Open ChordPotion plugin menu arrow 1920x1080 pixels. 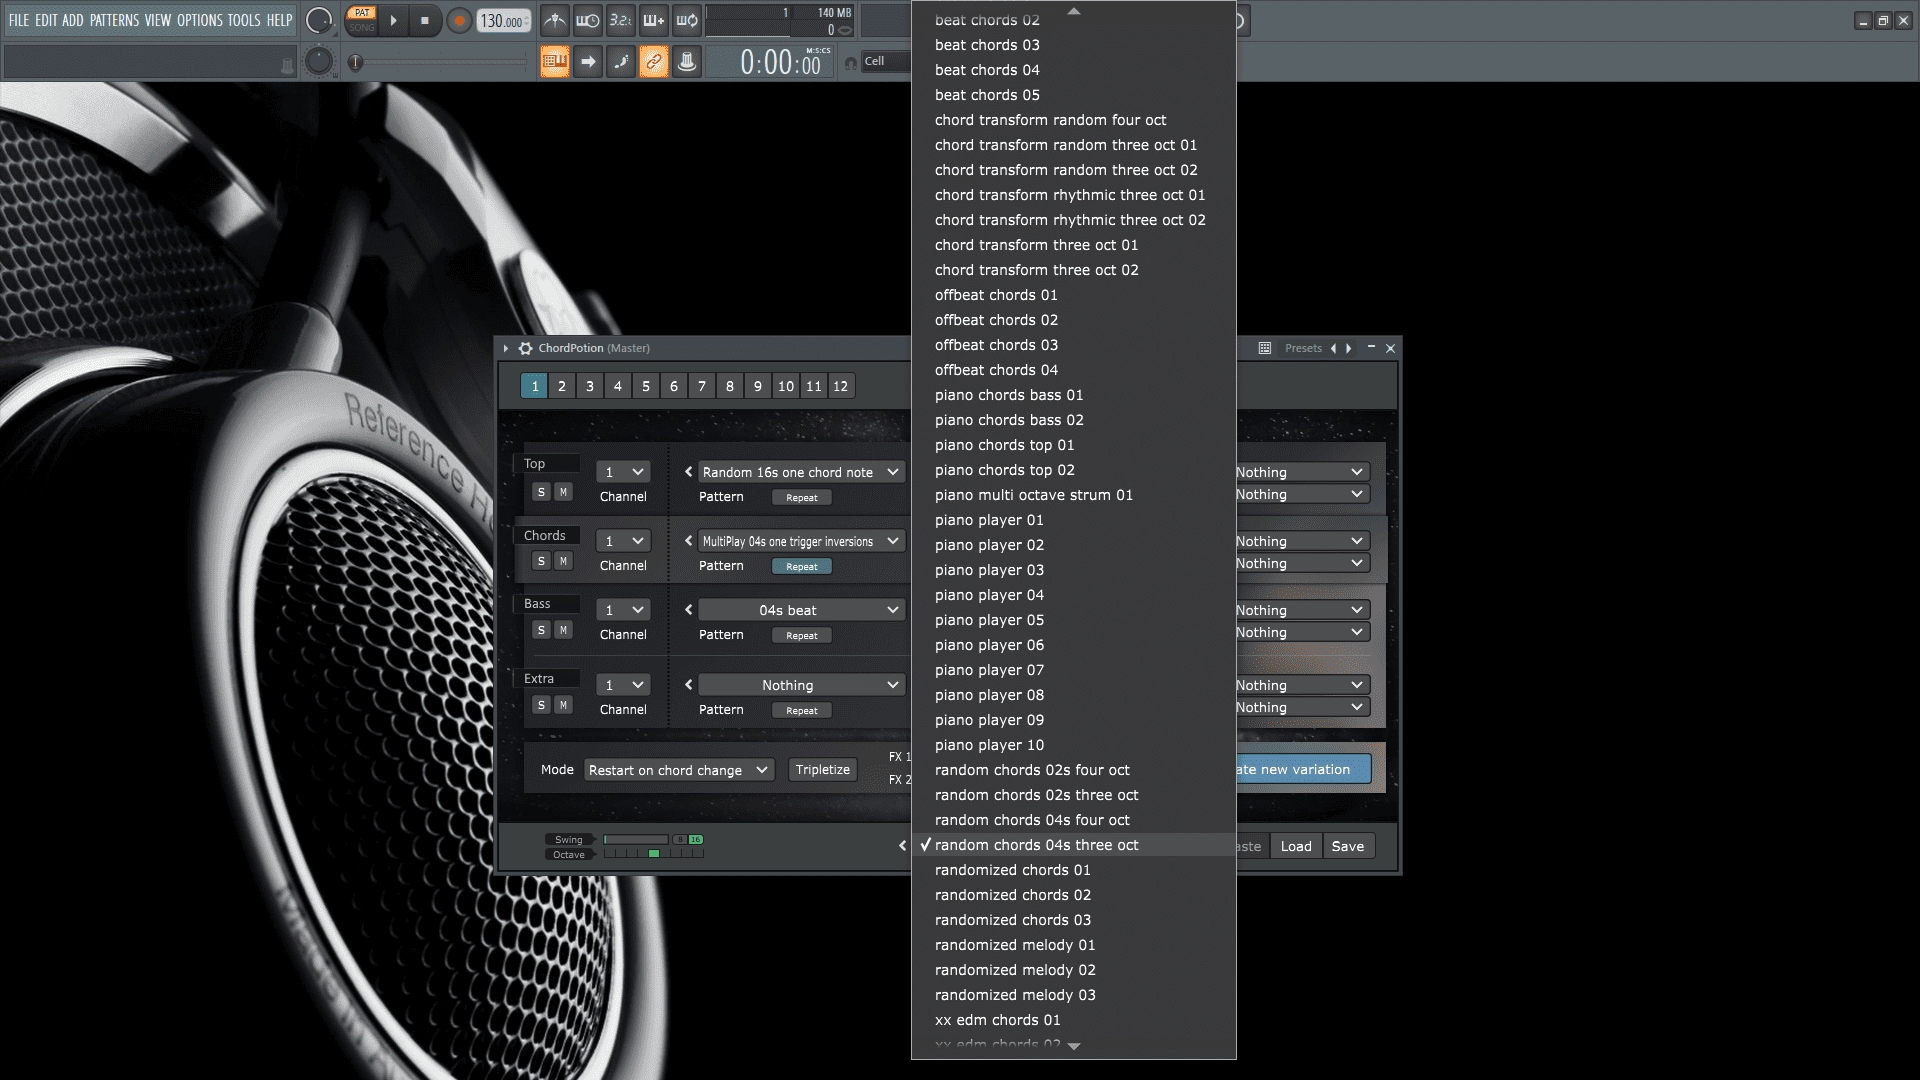click(x=506, y=348)
